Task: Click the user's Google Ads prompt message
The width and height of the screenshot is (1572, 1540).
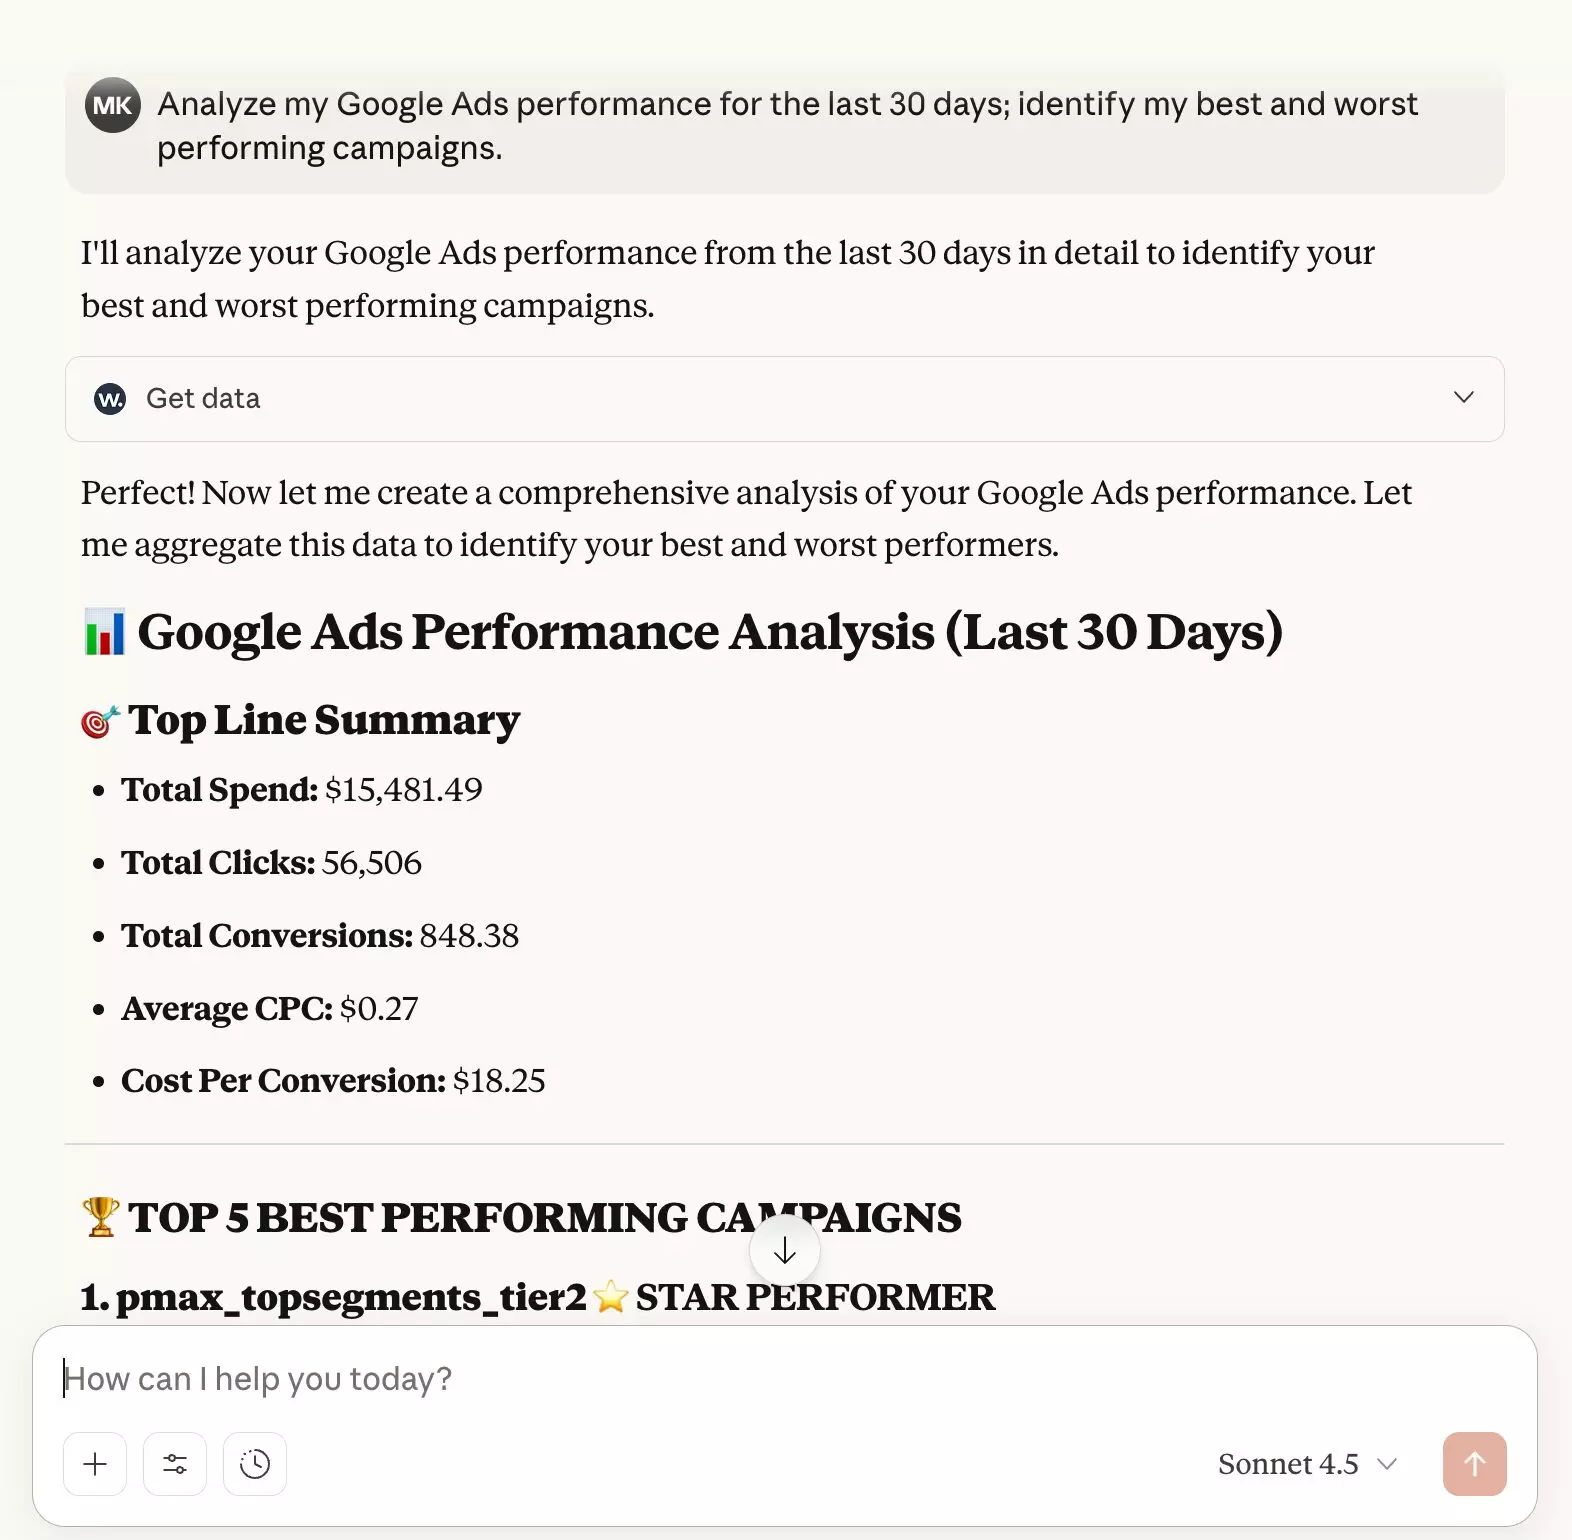Action: click(x=787, y=126)
